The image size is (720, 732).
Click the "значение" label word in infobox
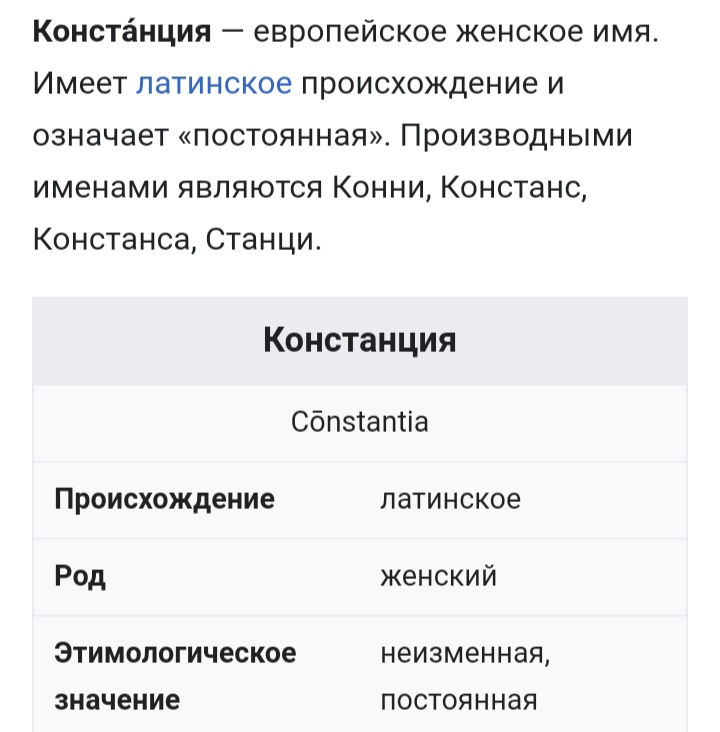click(117, 700)
